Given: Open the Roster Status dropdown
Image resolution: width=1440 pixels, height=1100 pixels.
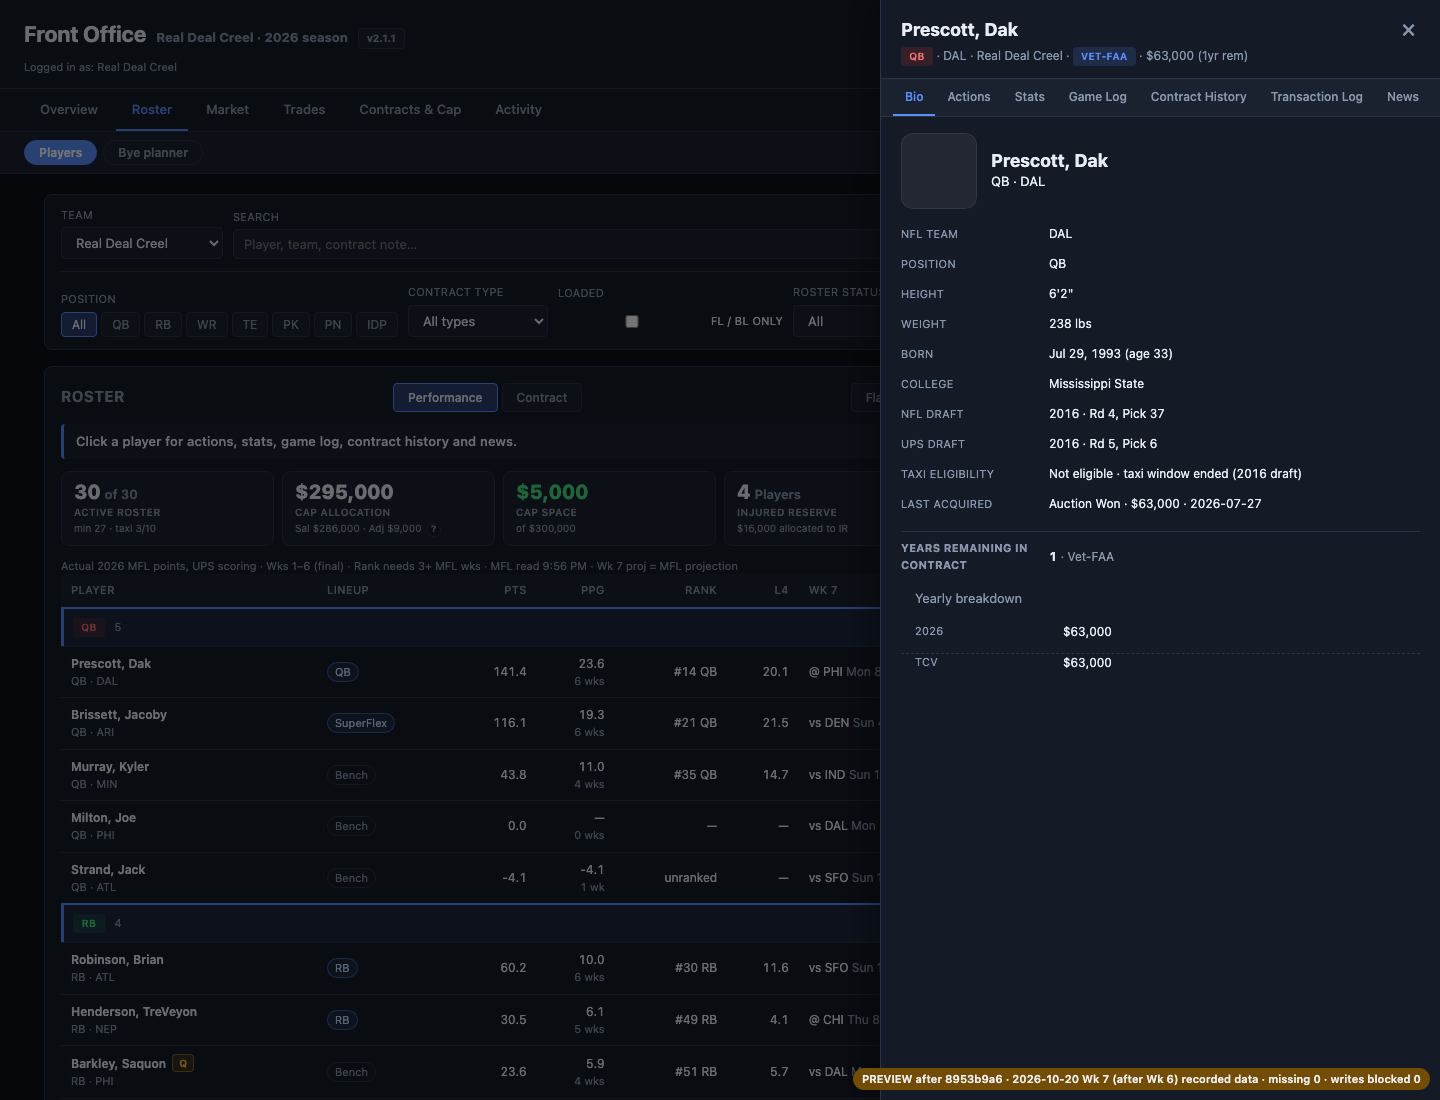Looking at the screenshot, I should [x=837, y=321].
